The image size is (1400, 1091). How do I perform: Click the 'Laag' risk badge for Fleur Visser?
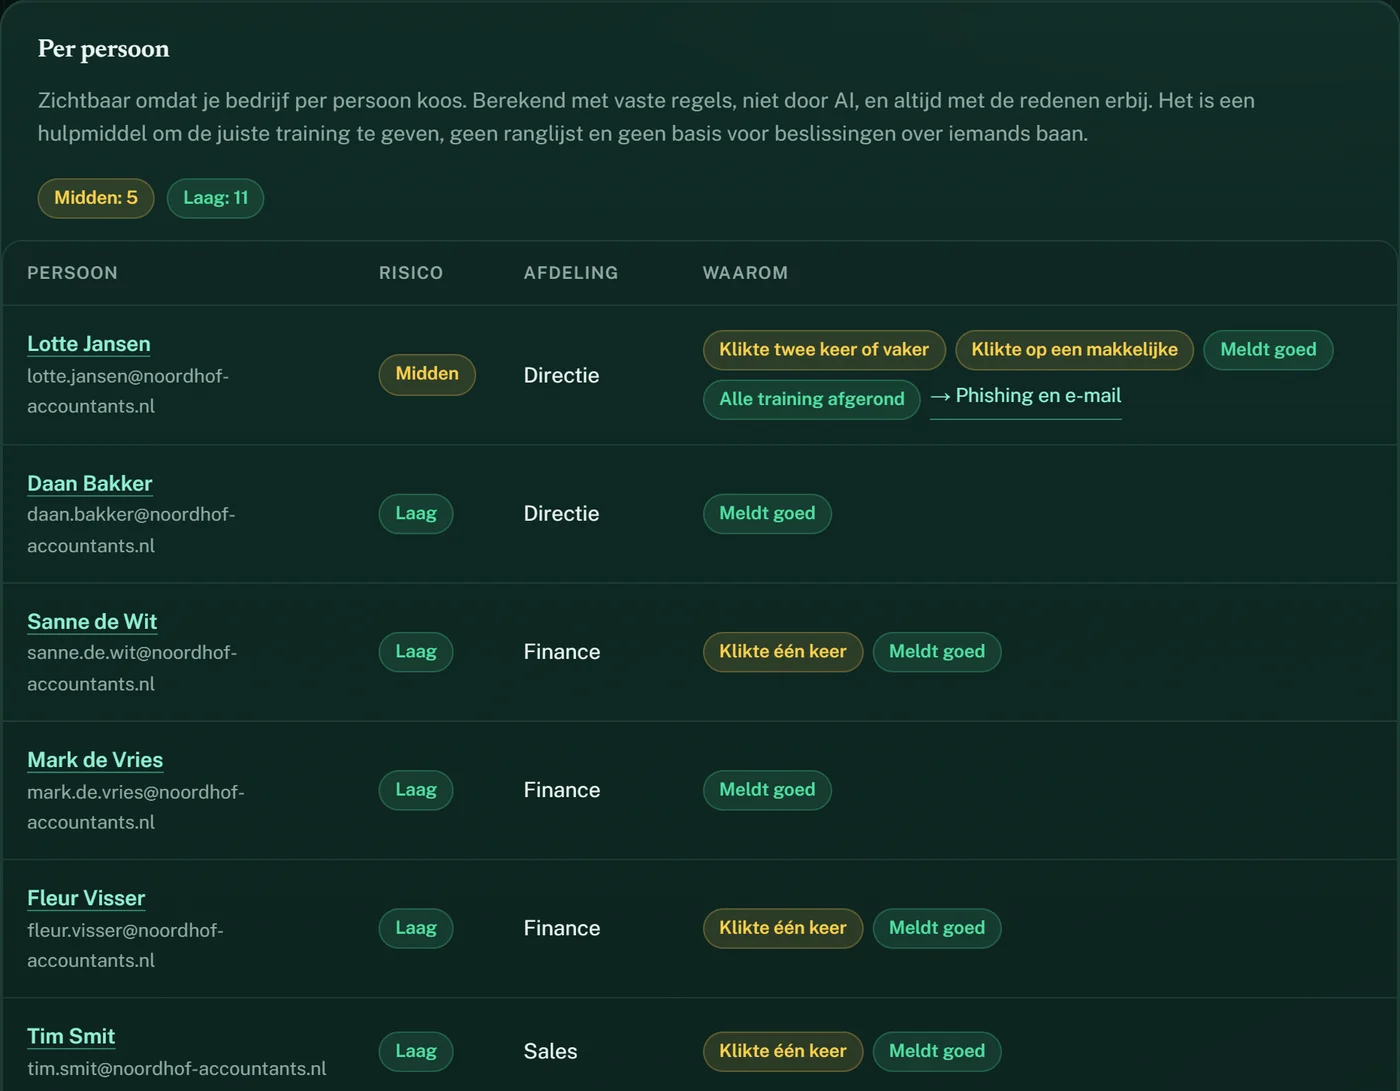coord(416,928)
